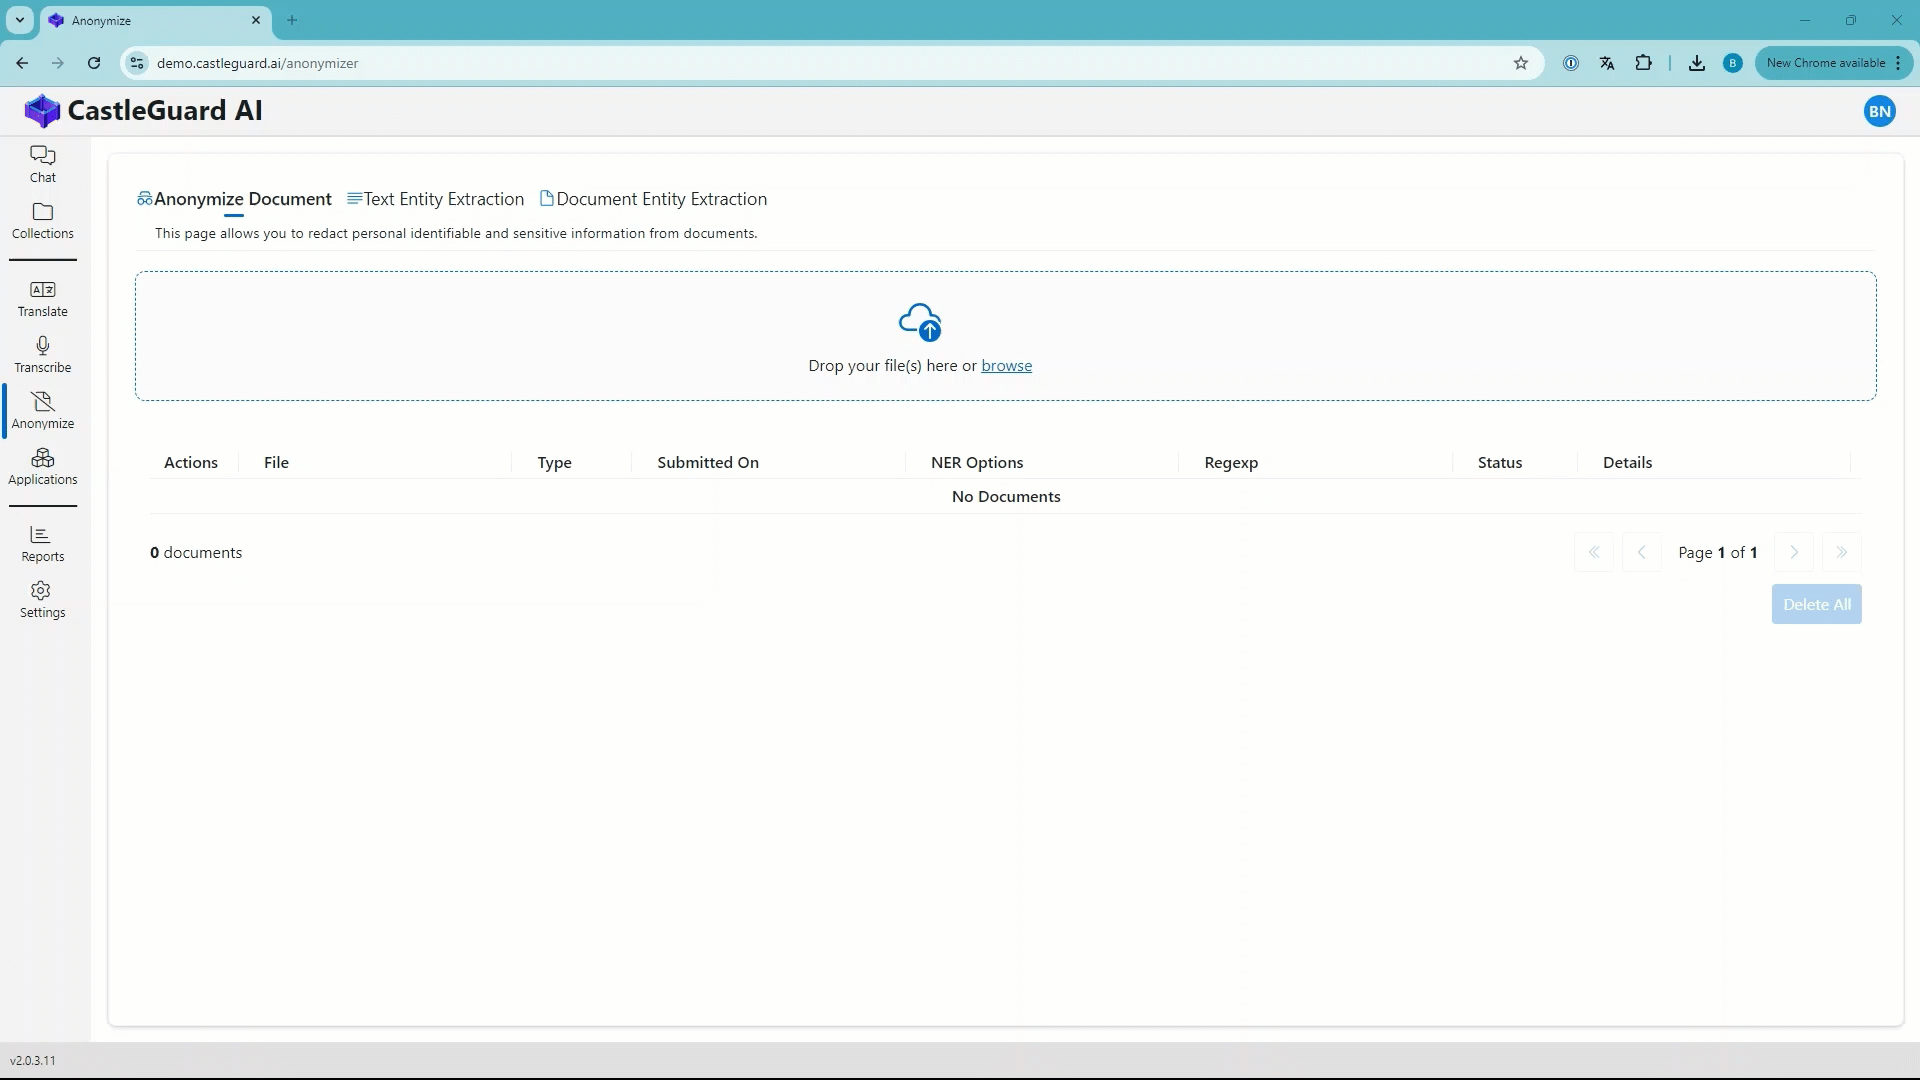Click the Anonymize Document tab
This screenshot has width=1920, height=1080.
click(x=233, y=198)
